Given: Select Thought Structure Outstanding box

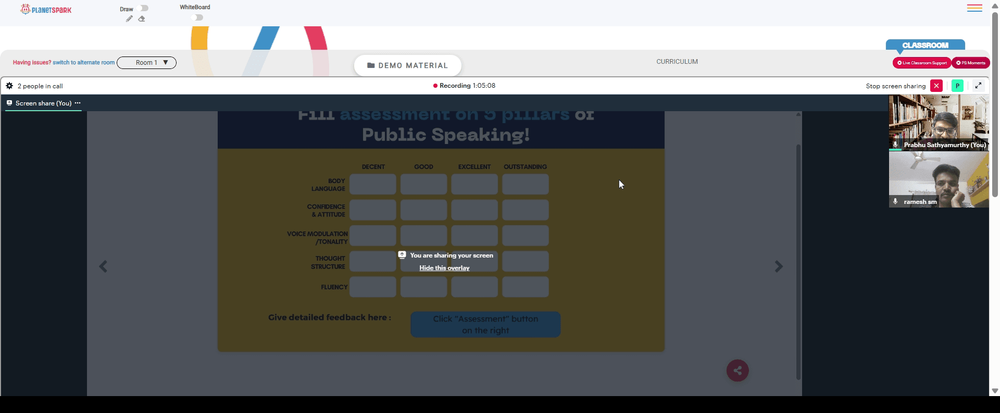Looking at the screenshot, I should click(526, 261).
